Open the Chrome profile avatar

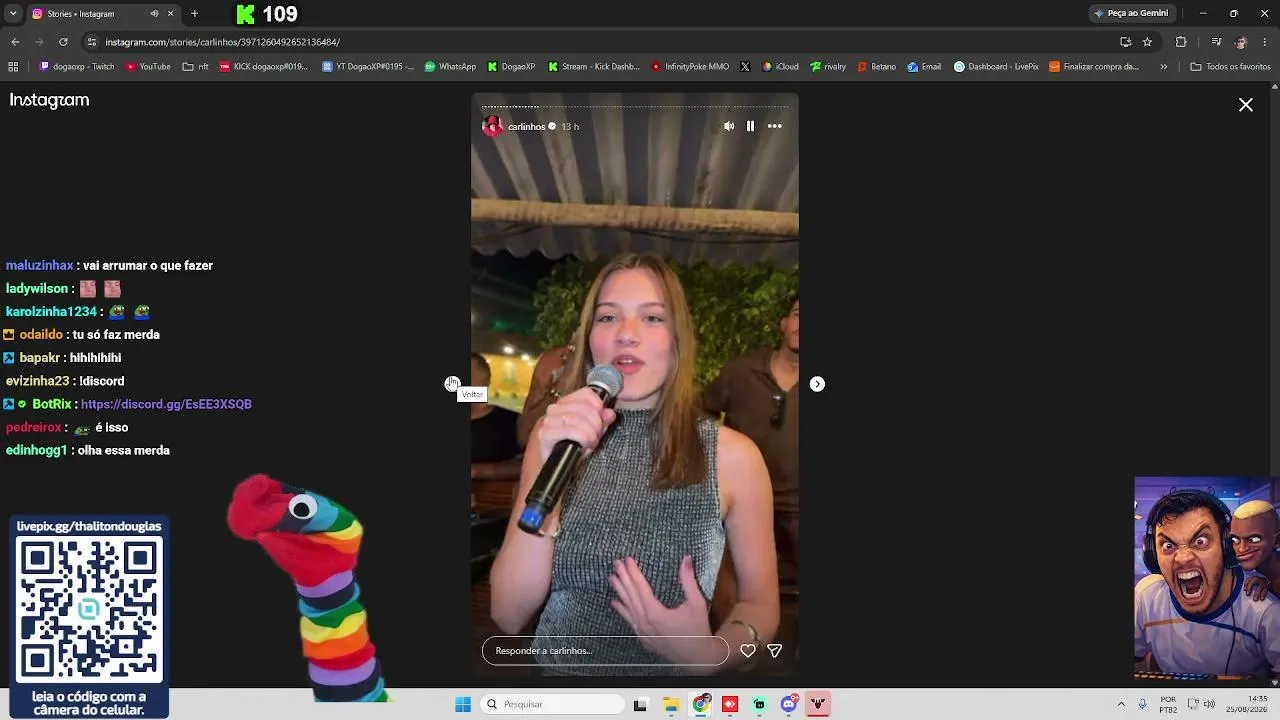tap(1241, 42)
